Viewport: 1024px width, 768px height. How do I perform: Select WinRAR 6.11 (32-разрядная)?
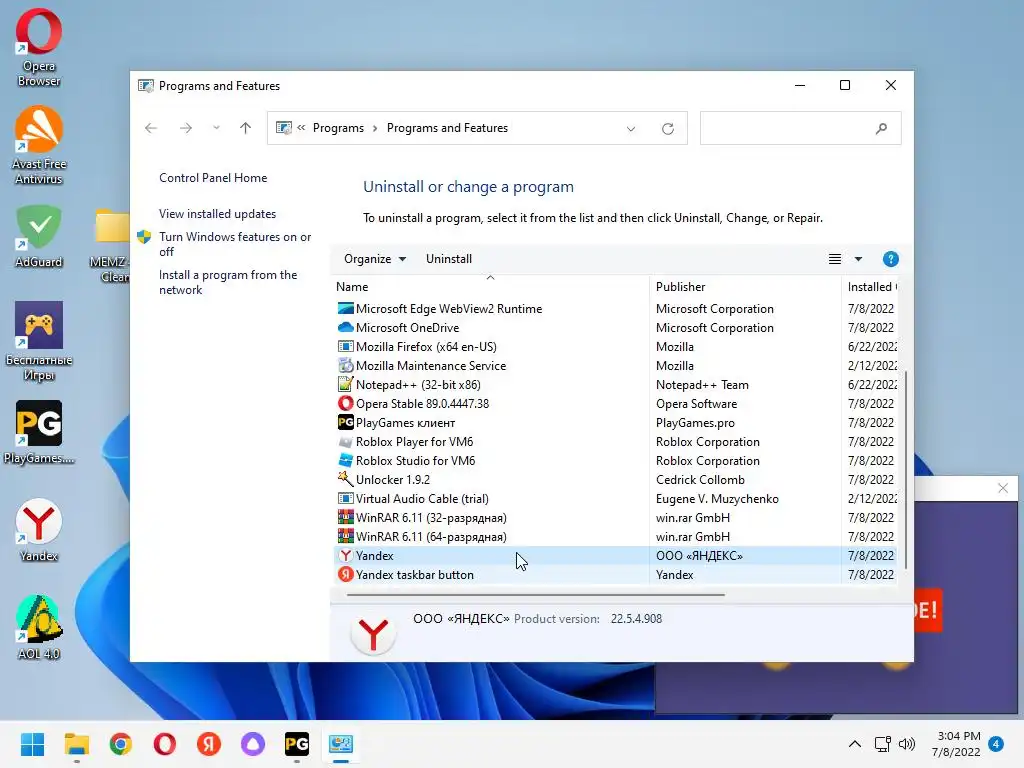pos(614,517)
